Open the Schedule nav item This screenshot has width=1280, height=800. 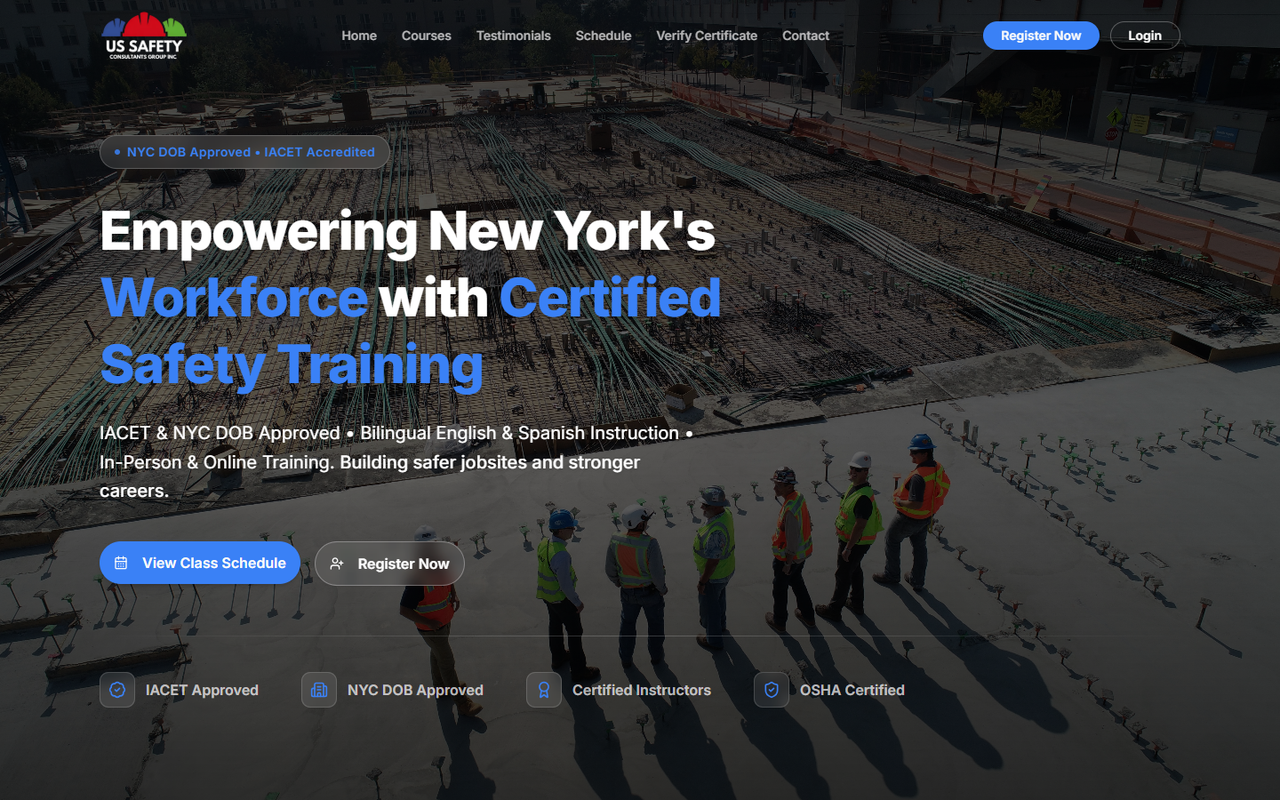click(603, 36)
